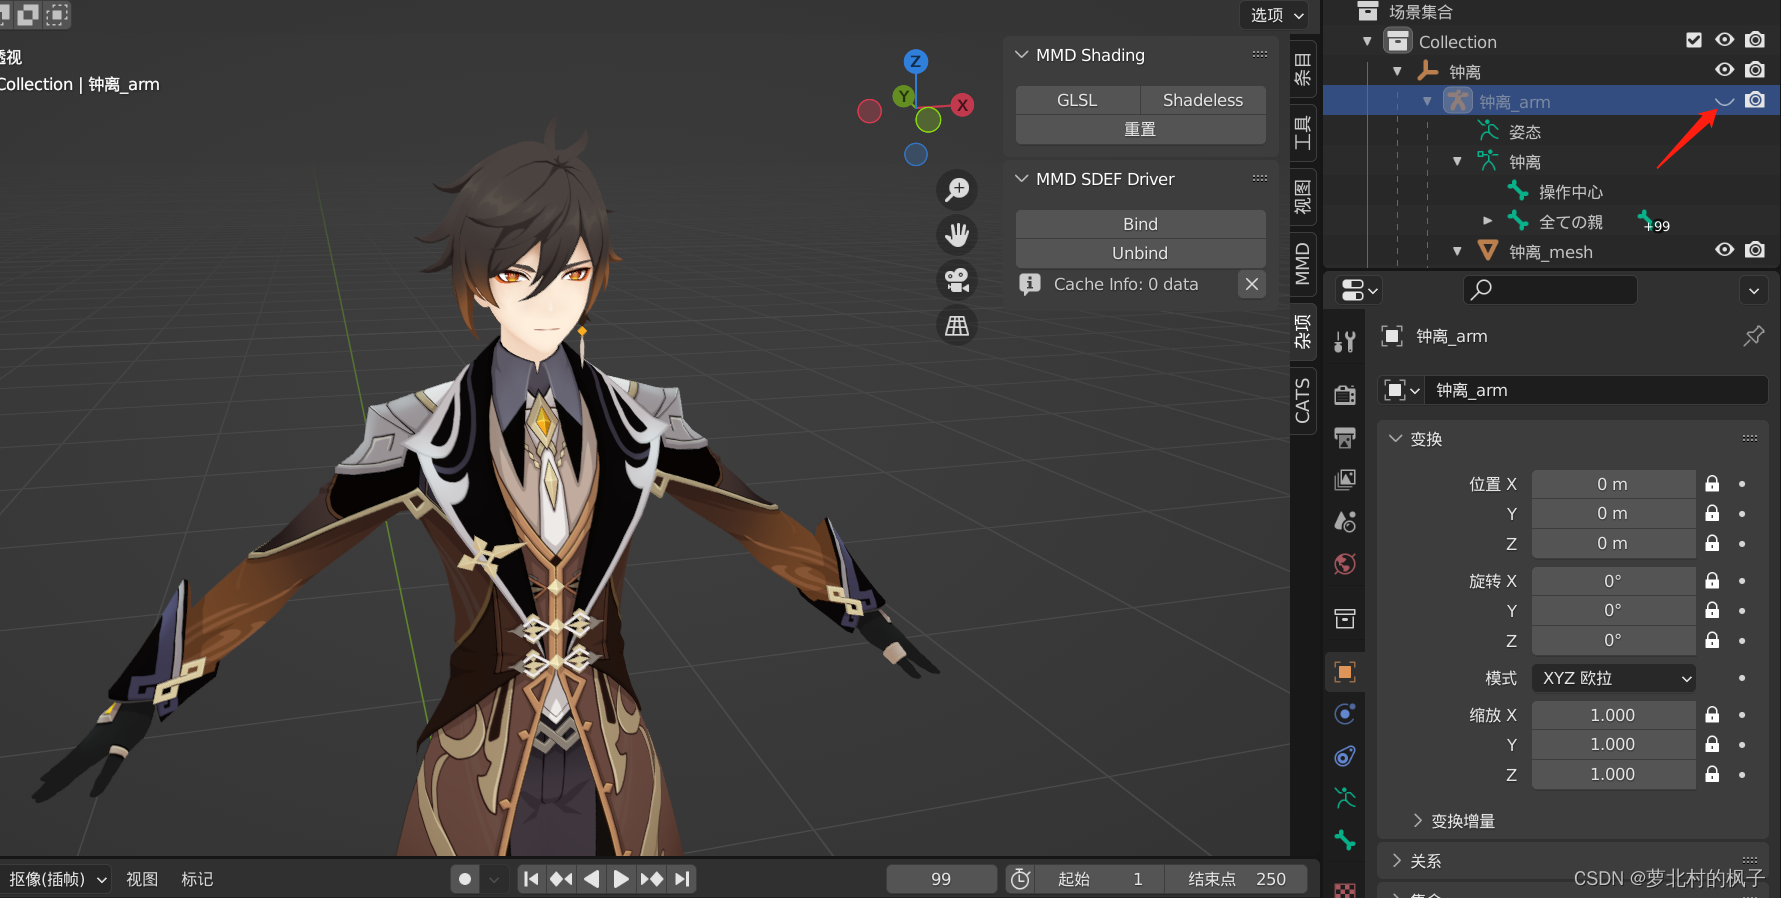Collapse the 钟离_arm outliner row

pyautogui.click(x=1427, y=101)
